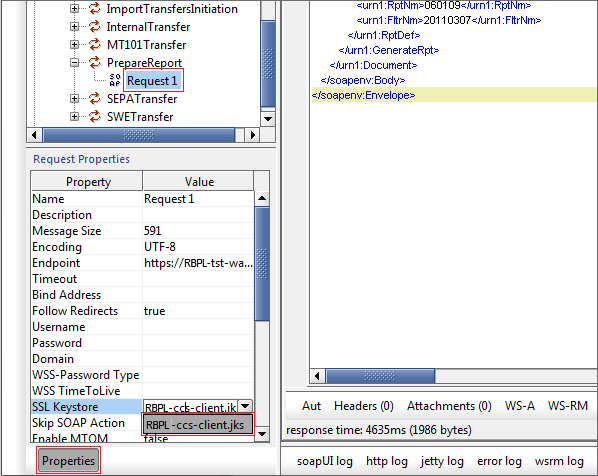598x476 pixels.
Task: Click the closing soapenv:Envelope line
Action: click(x=363, y=95)
